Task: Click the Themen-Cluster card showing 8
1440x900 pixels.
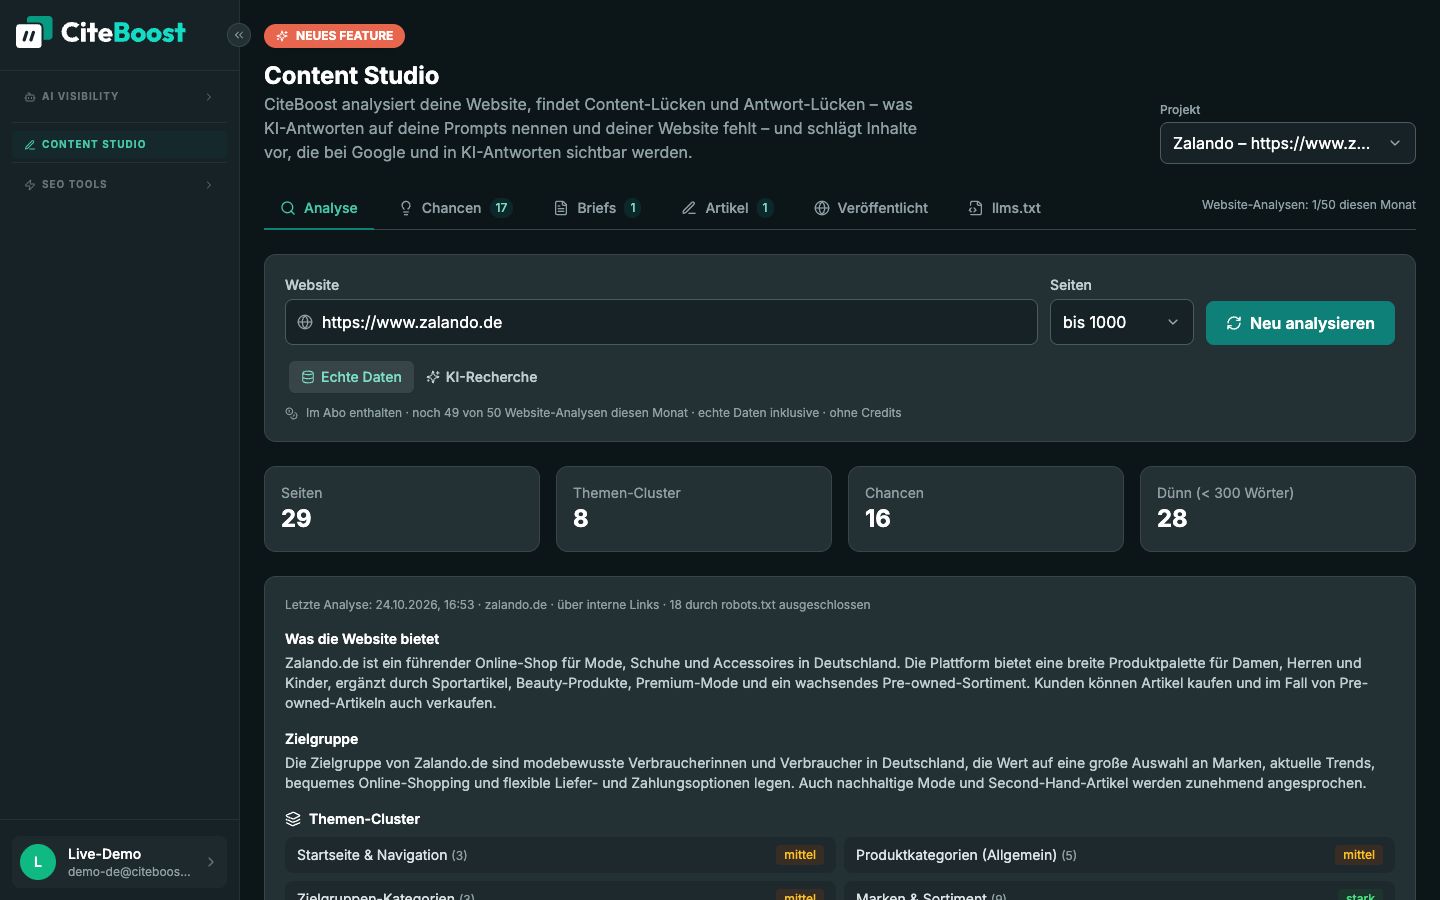Action: (x=694, y=509)
